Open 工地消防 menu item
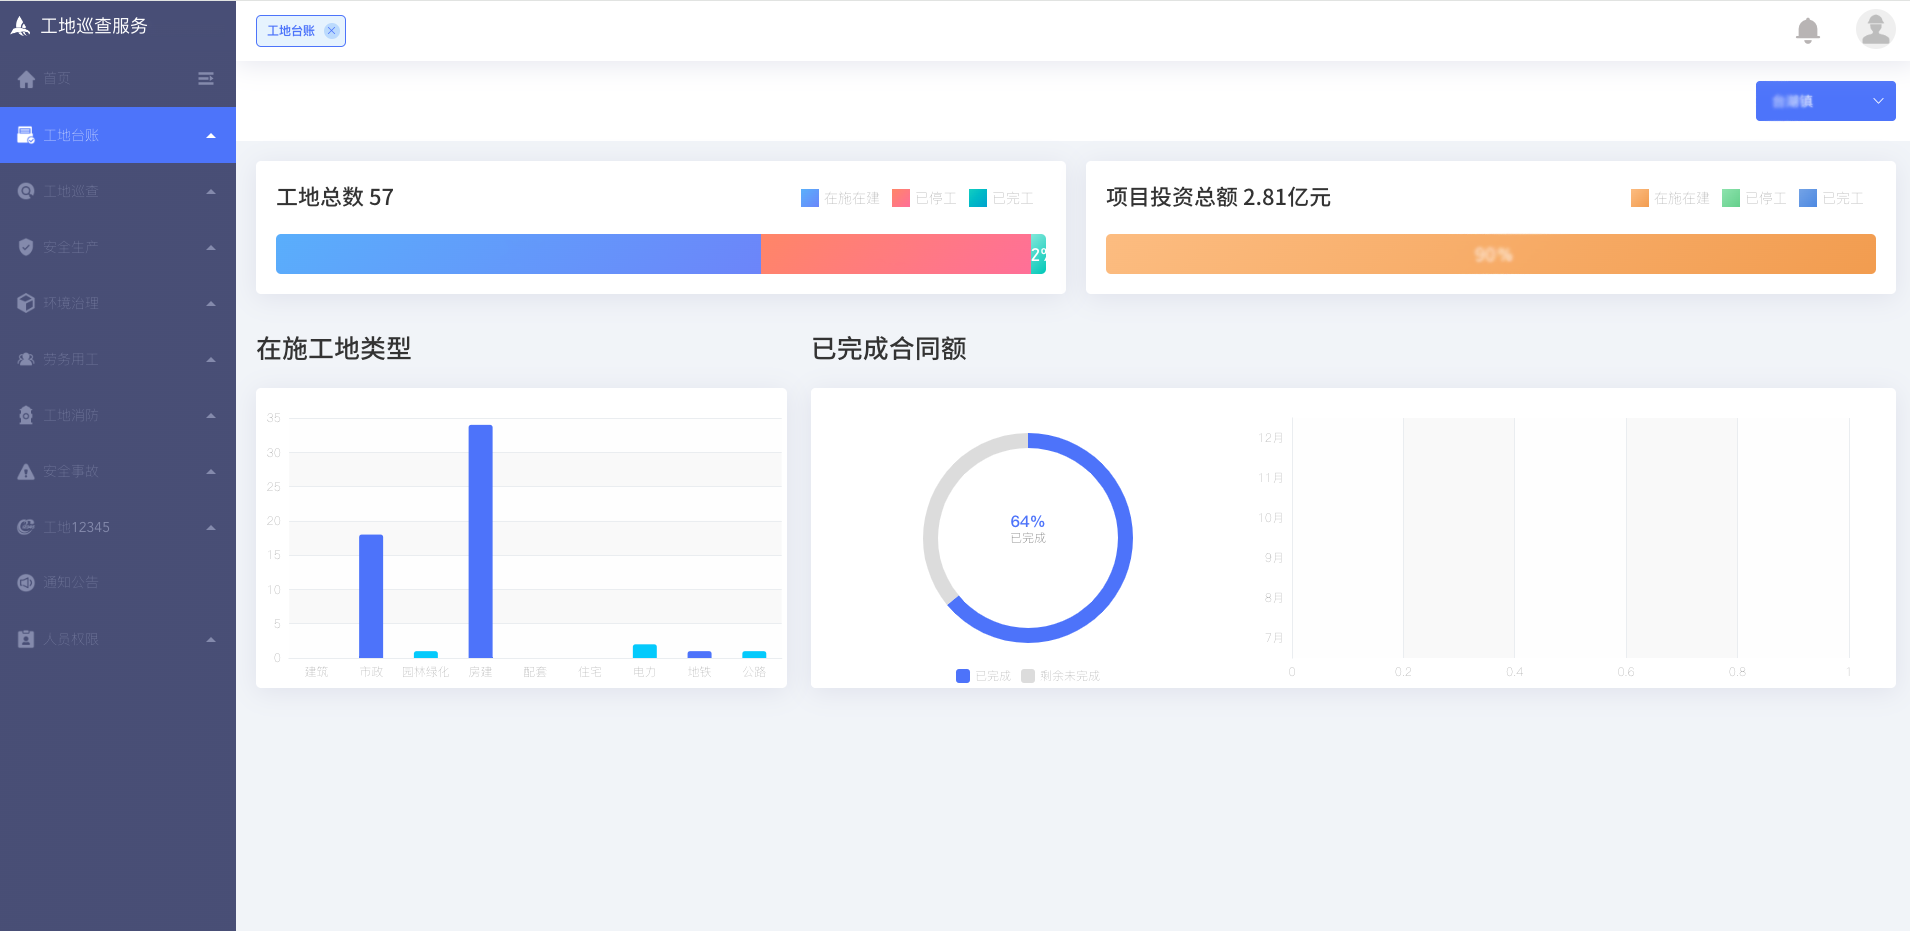The width and height of the screenshot is (1910, 931). click(118, 415)
